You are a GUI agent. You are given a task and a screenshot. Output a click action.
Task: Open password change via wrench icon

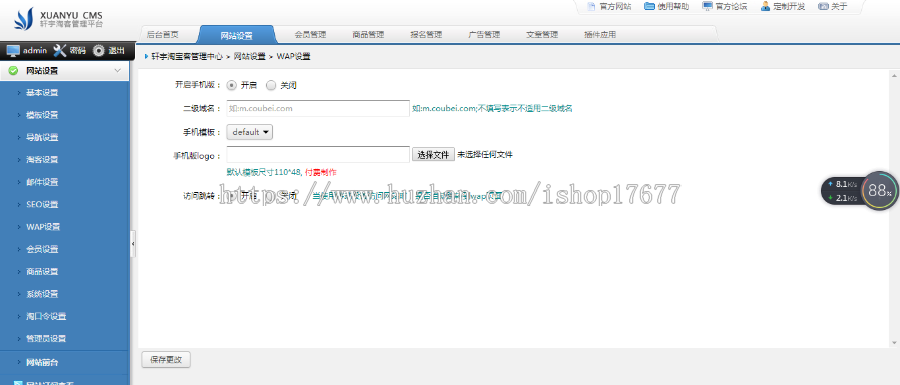coord(60,50)
